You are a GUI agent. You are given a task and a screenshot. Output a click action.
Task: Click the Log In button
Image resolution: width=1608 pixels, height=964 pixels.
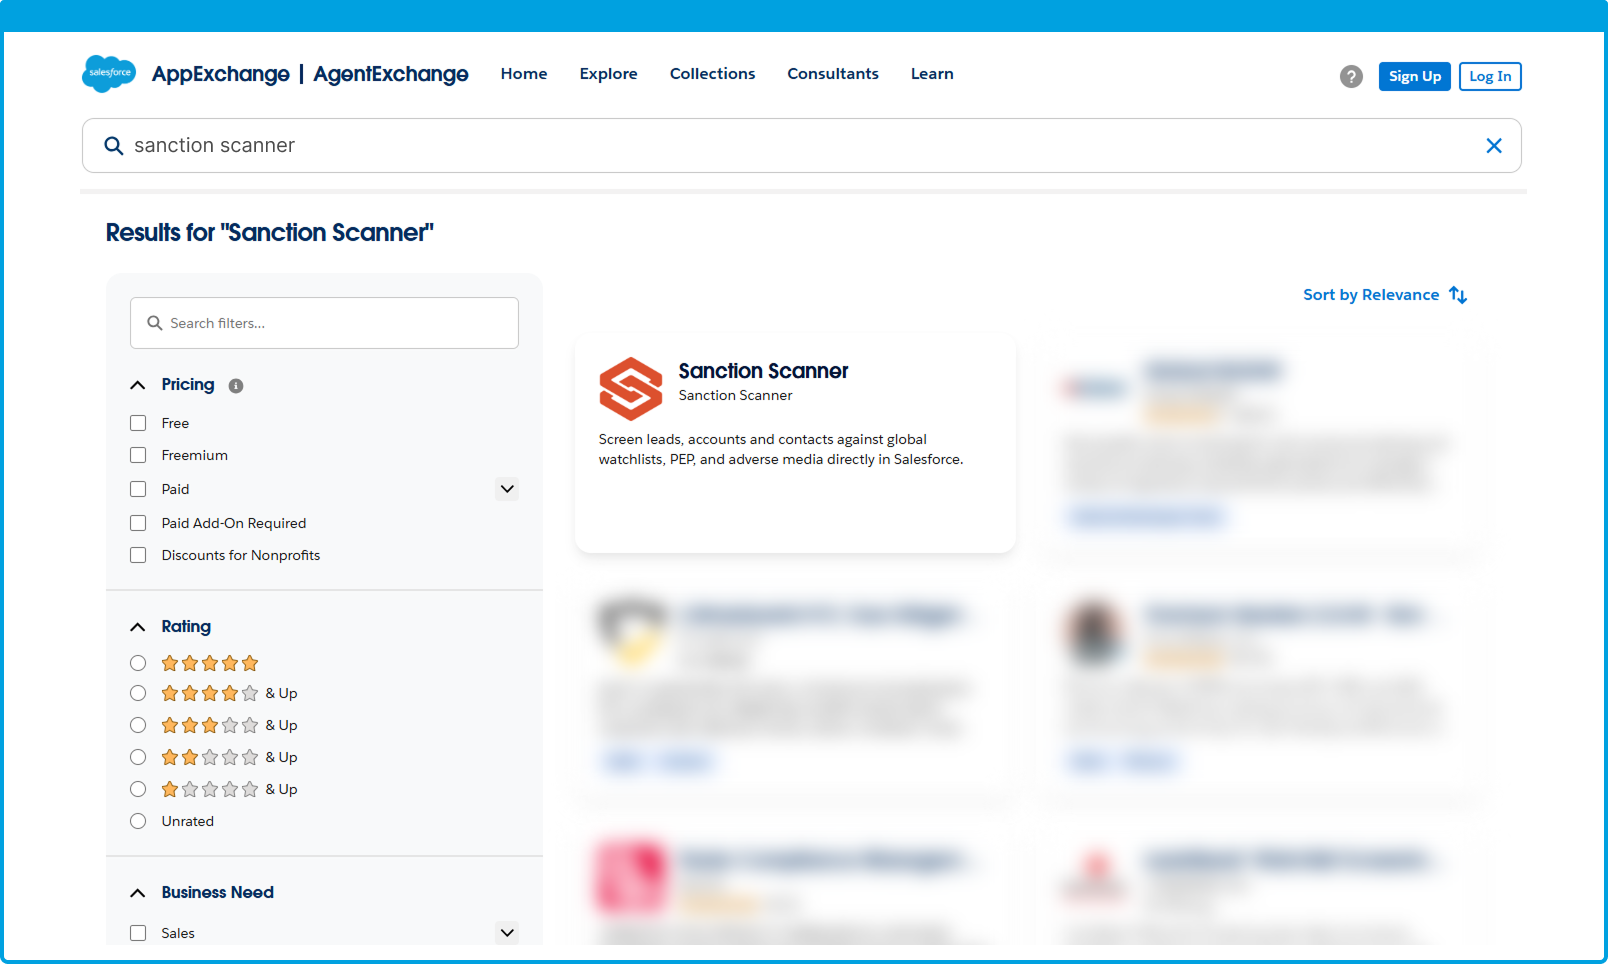click(1489, 77)
